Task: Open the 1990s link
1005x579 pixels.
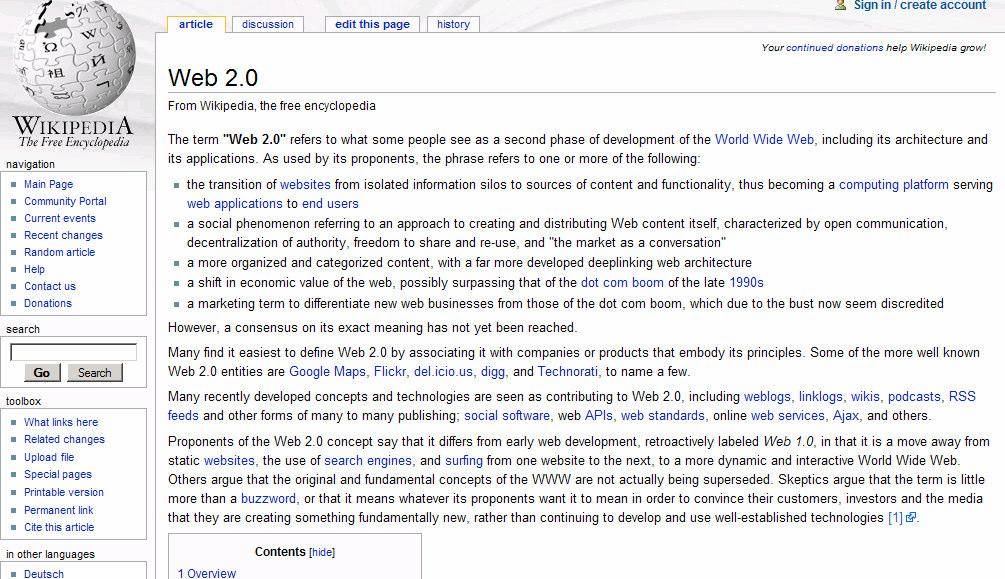Action: click(x=747, y=283)
